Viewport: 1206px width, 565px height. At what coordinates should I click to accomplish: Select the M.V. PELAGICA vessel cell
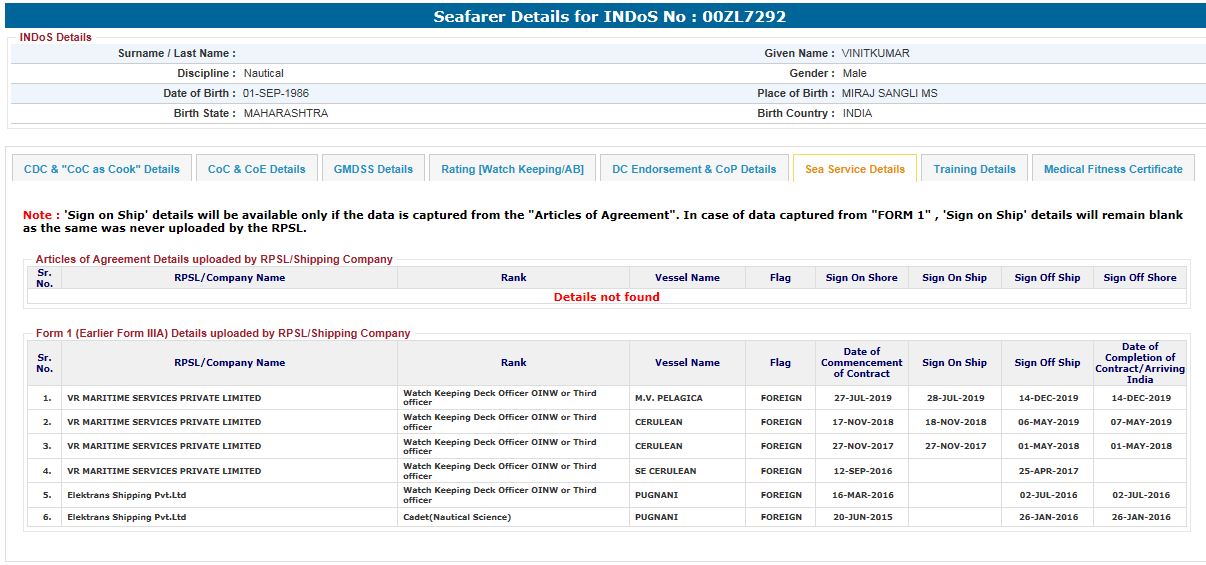click(668, 398)
